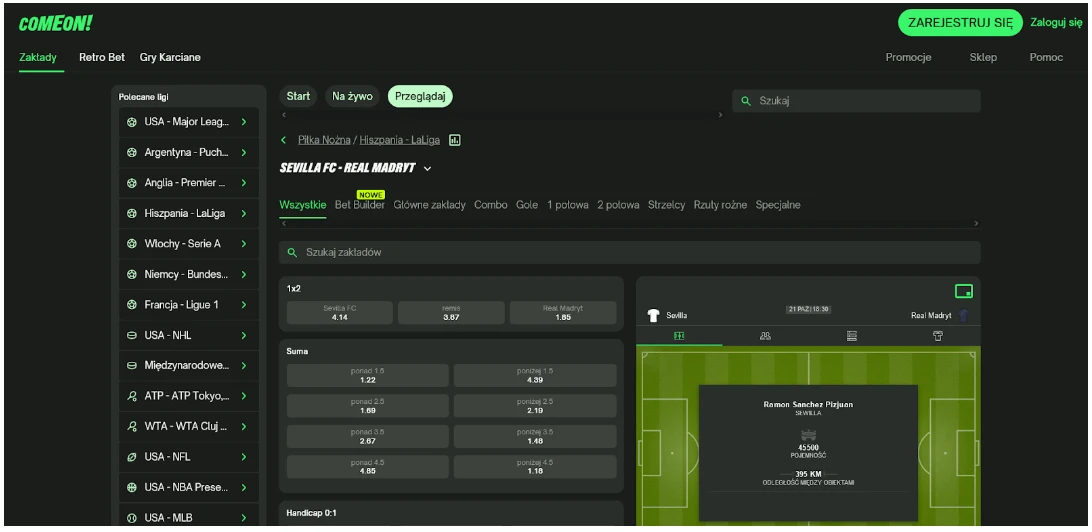1092x532 pixels.
Task: Open the Bet Builder tab
Action: click(359, 205)
